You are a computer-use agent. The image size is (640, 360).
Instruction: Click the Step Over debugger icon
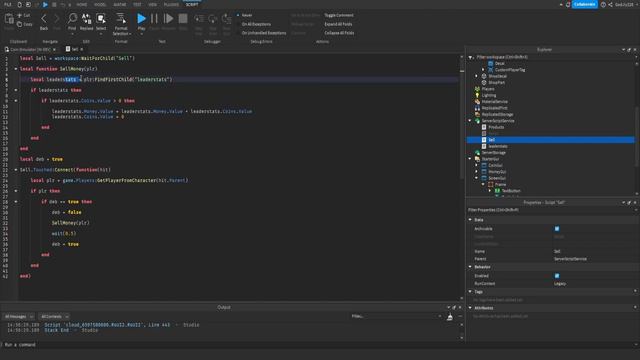point(213,19)
